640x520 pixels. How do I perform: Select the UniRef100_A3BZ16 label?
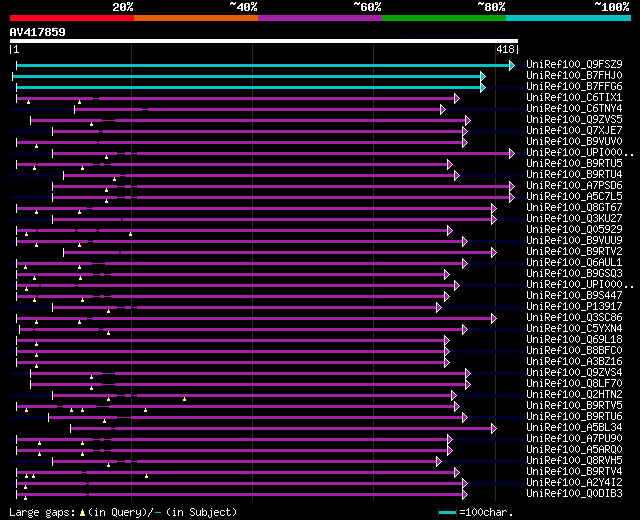point(574,362)
